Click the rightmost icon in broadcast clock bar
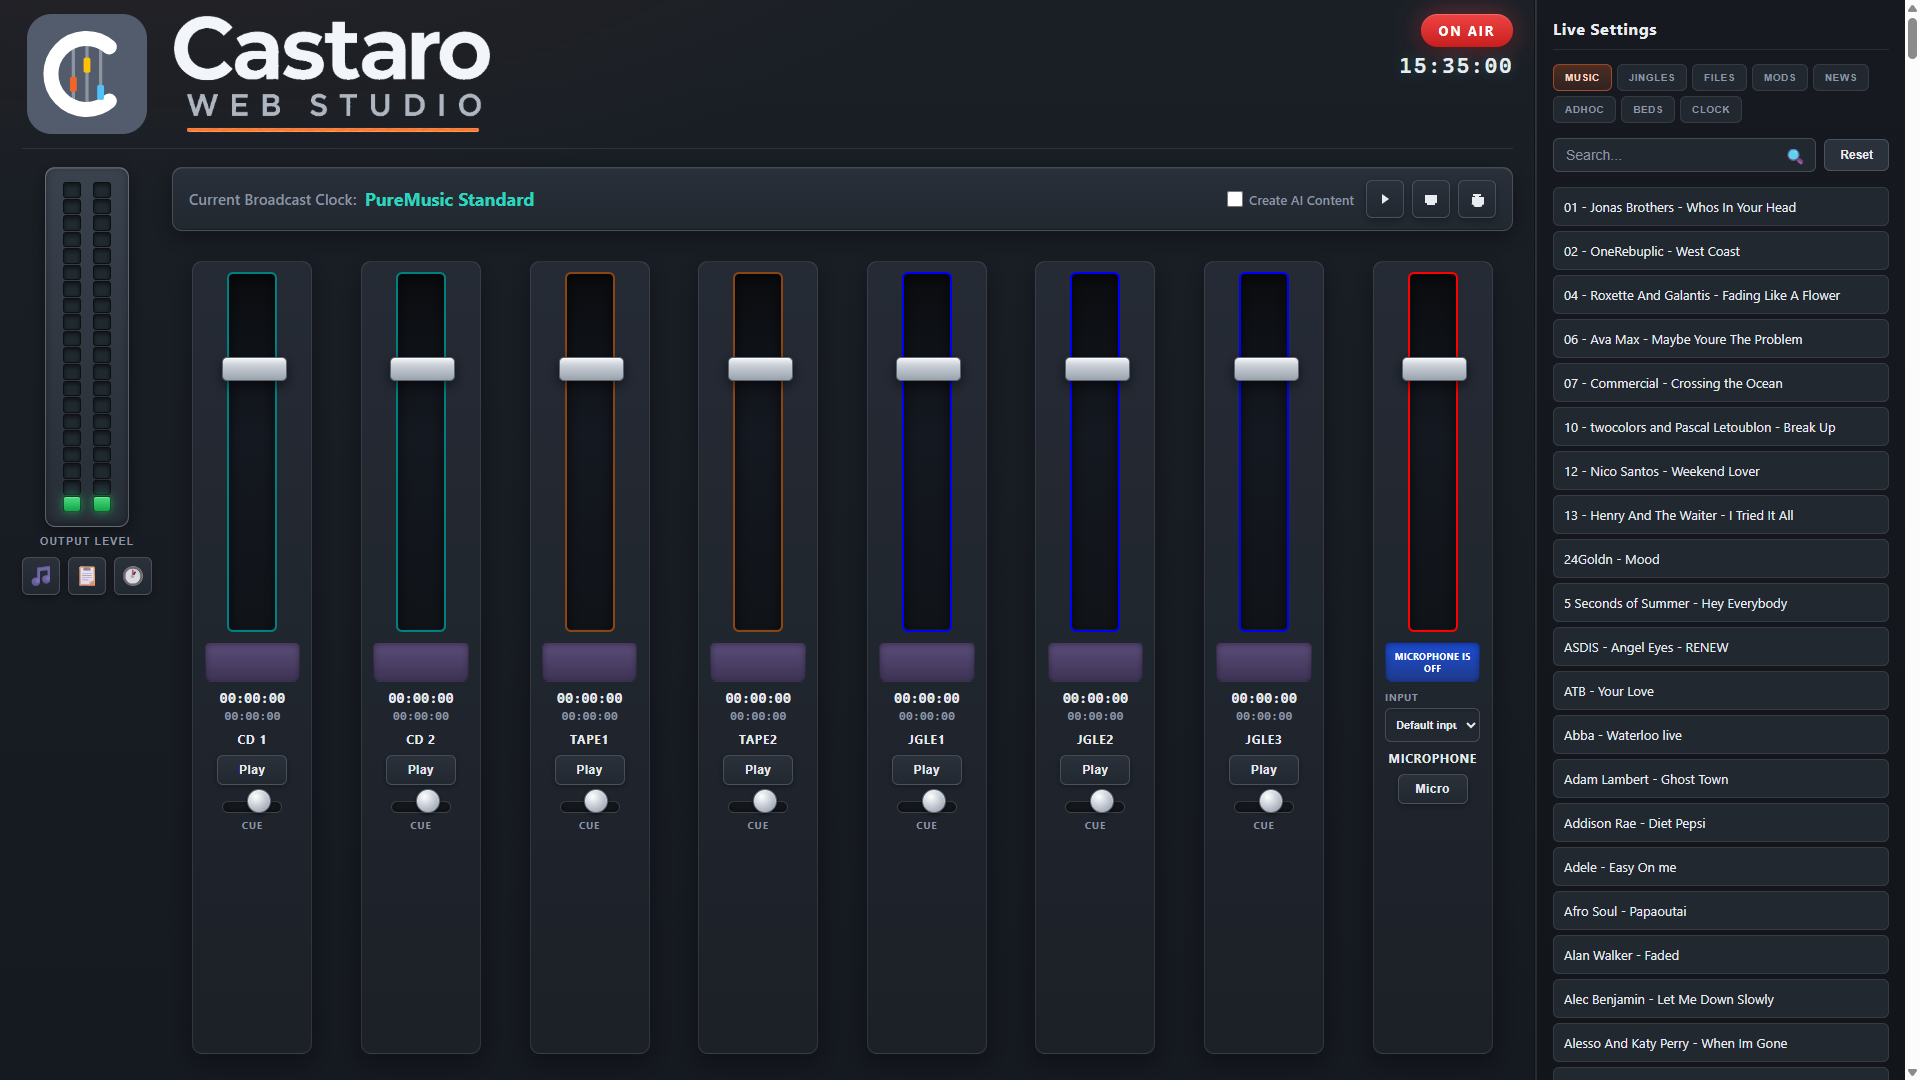The height and width of the screenshot is (1080, 1920). tap(1477, 199)
